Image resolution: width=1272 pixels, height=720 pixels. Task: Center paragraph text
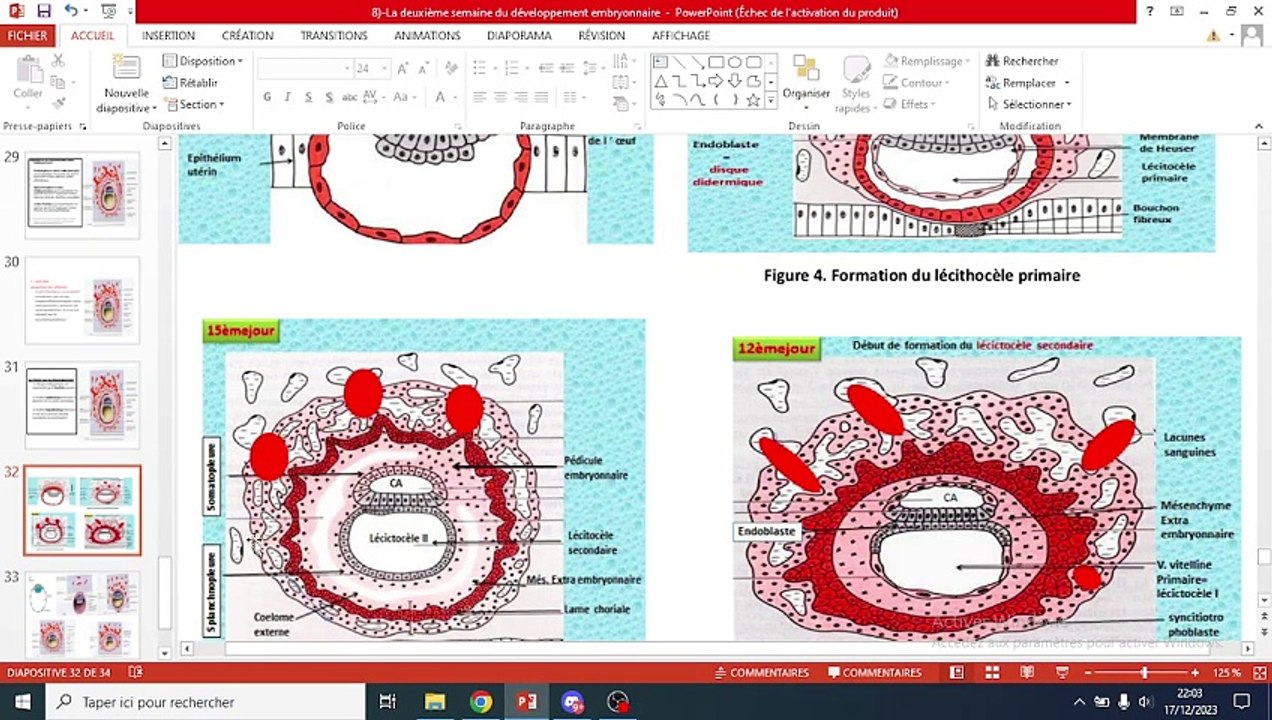tap(501, 97)
